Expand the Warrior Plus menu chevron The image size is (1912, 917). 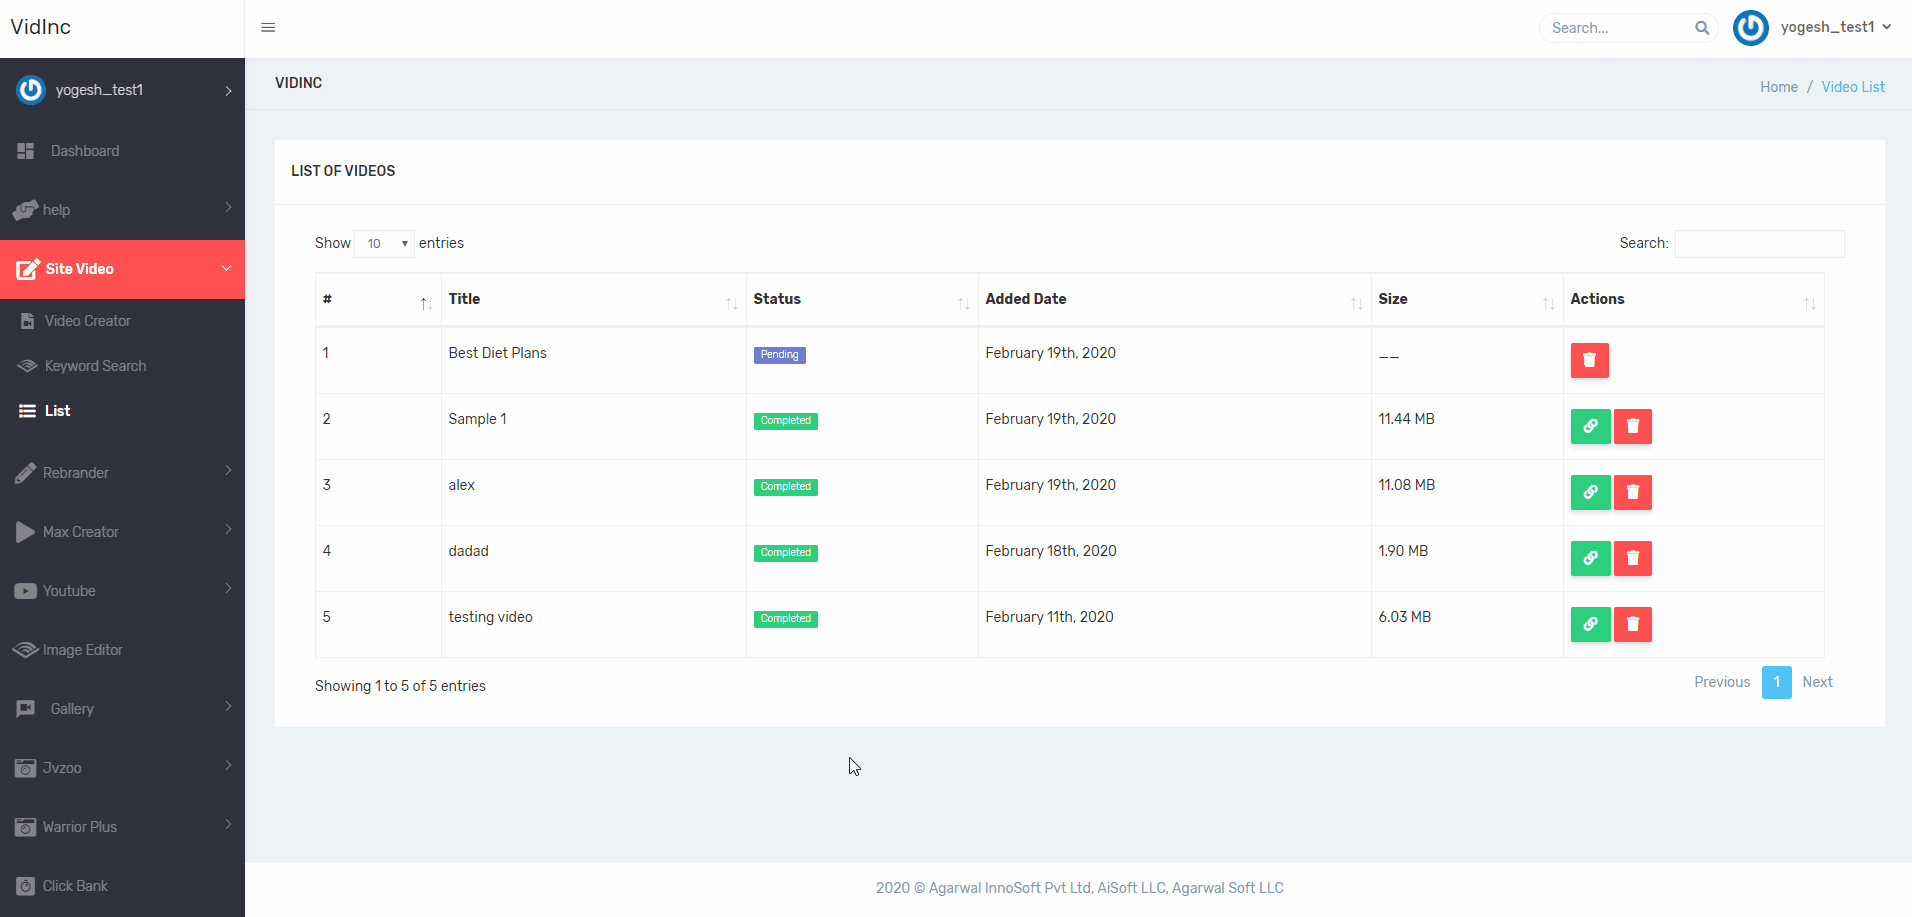click(228, 824)
